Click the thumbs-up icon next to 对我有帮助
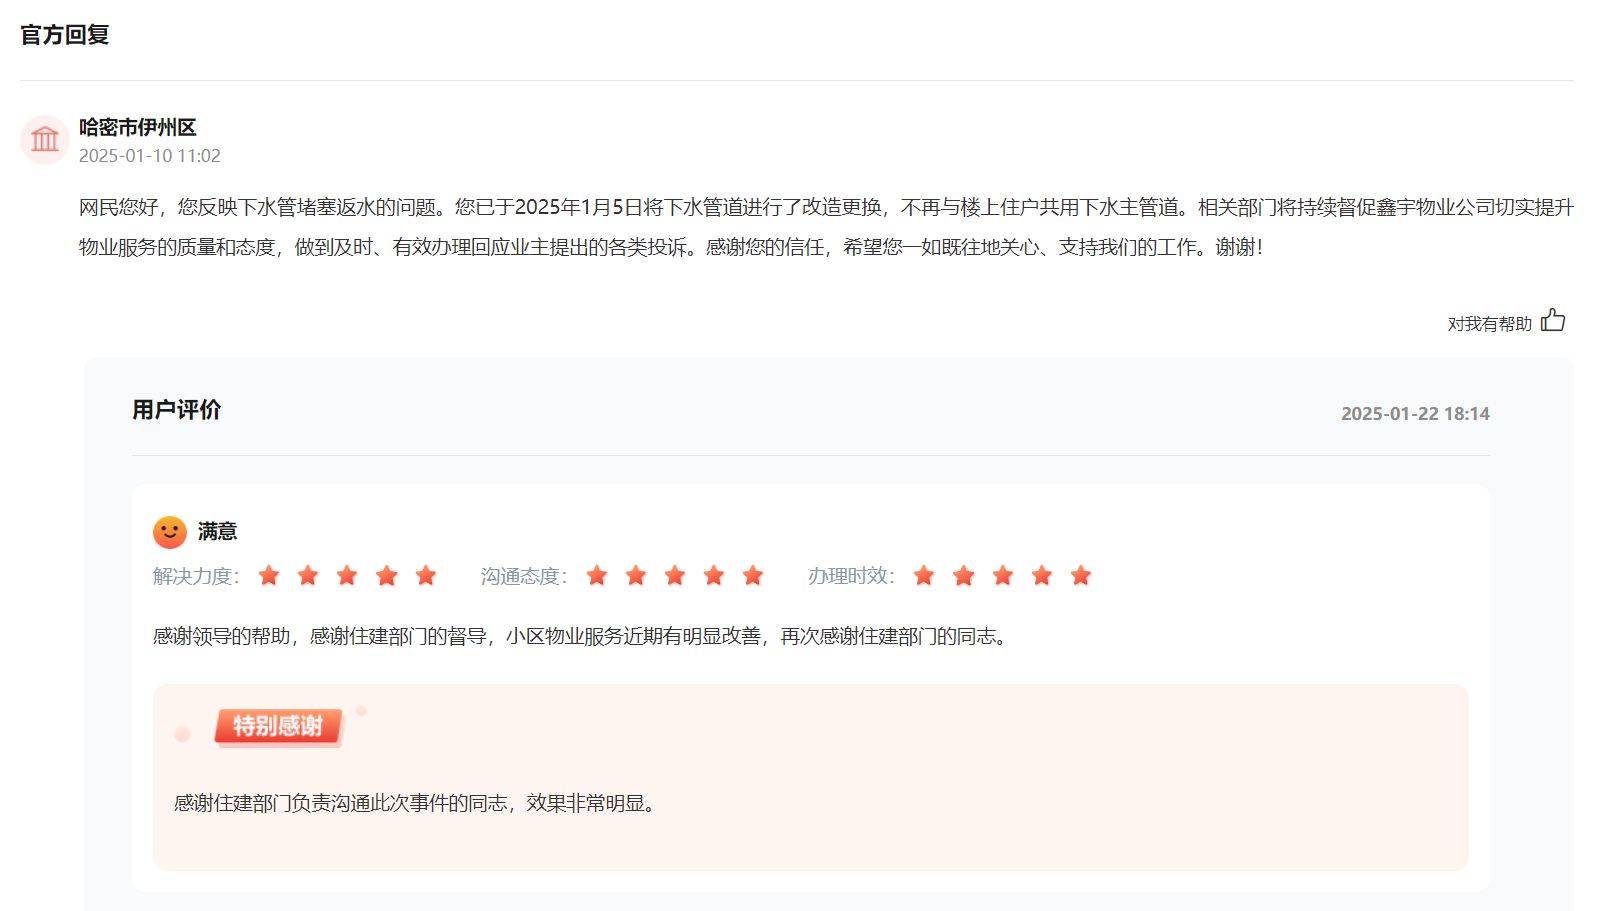Screen dimensions: 1603x911 pos(1552,321)
